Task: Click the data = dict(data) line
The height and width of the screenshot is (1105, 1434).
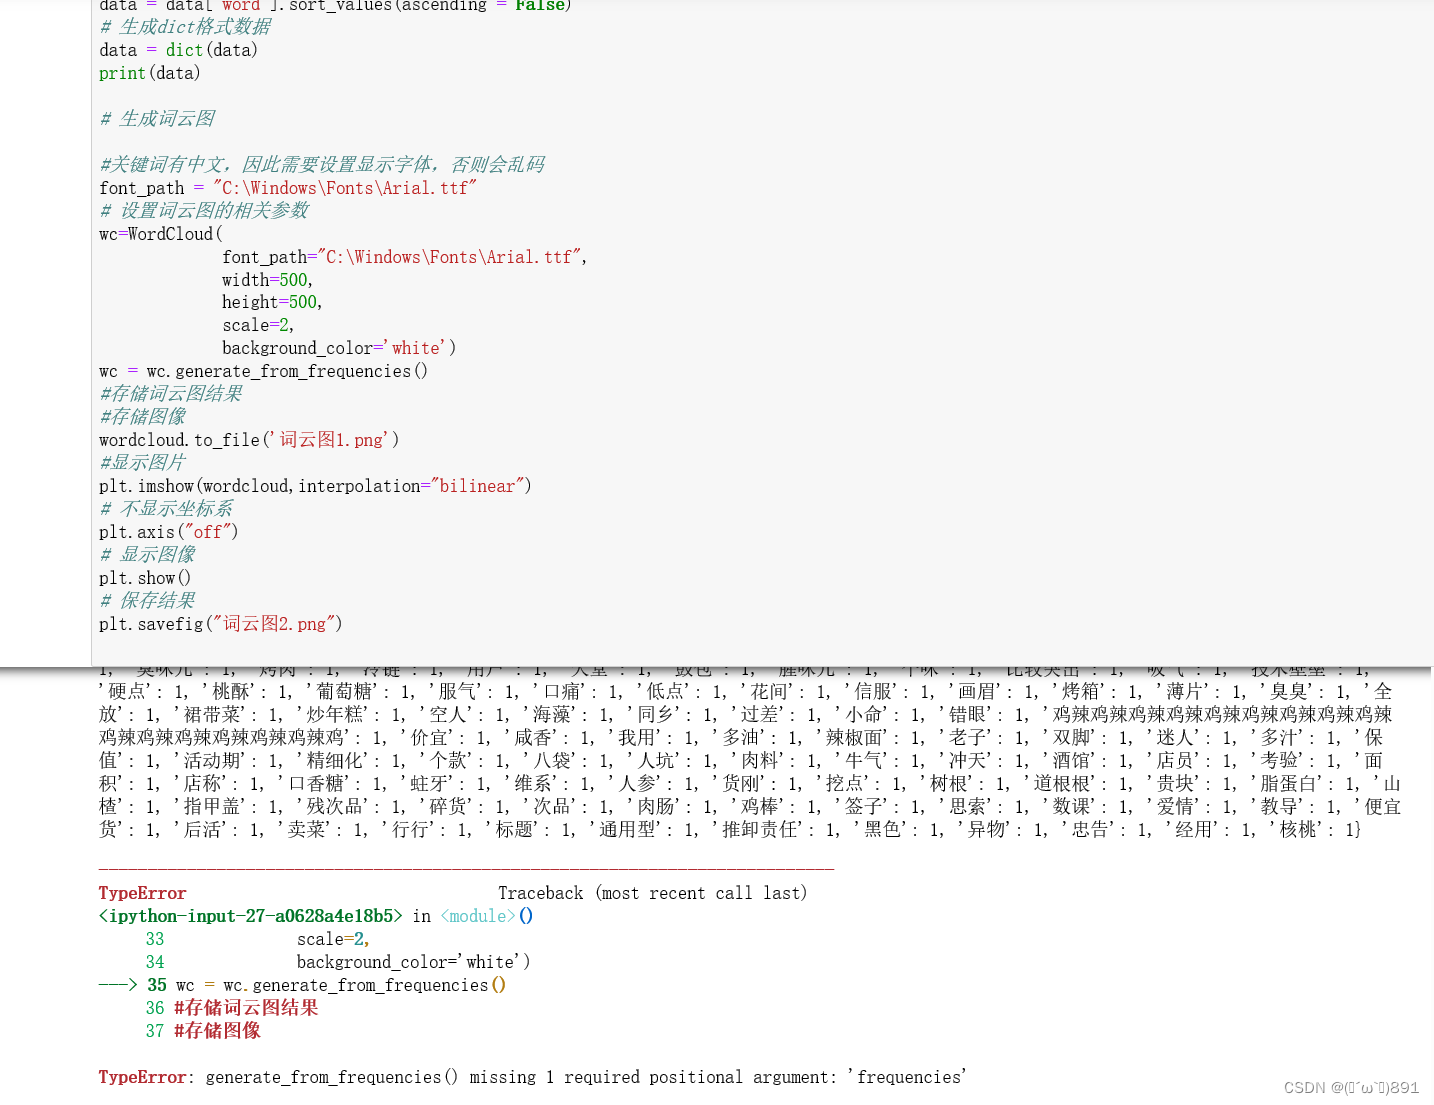Action: [178, 49]
